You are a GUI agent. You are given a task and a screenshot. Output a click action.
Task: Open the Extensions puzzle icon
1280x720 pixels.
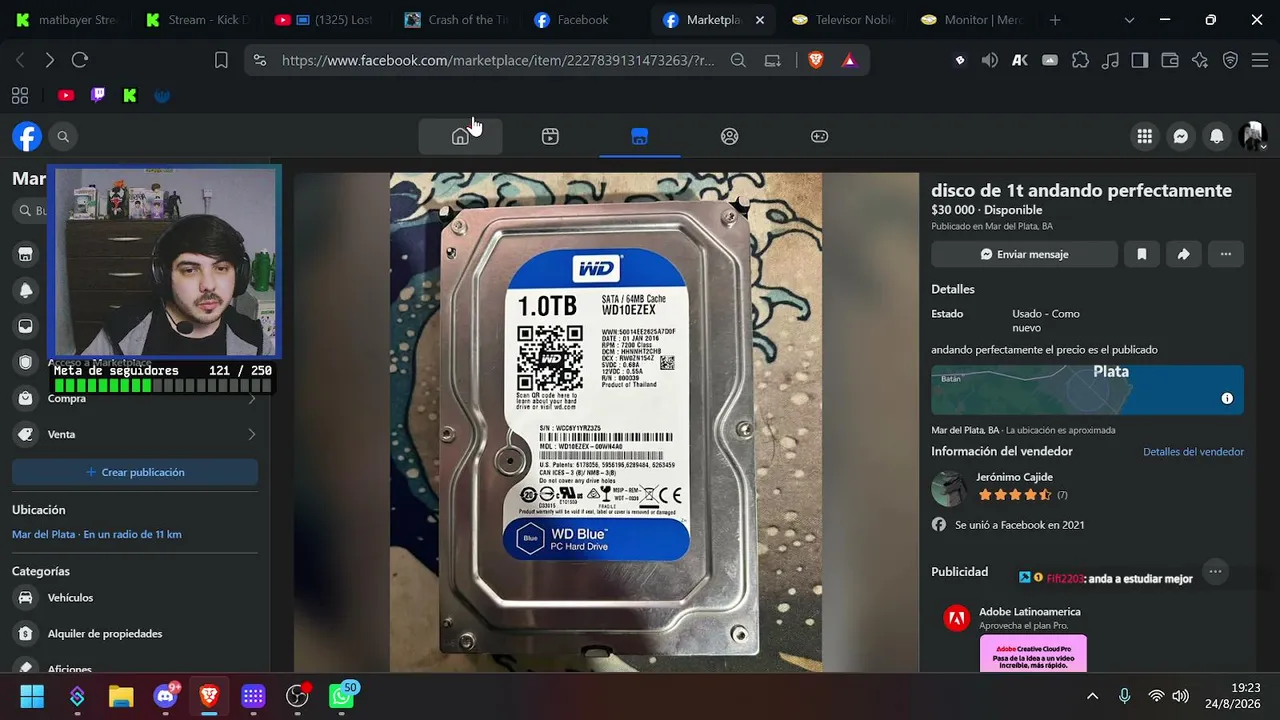point(1080,60)
